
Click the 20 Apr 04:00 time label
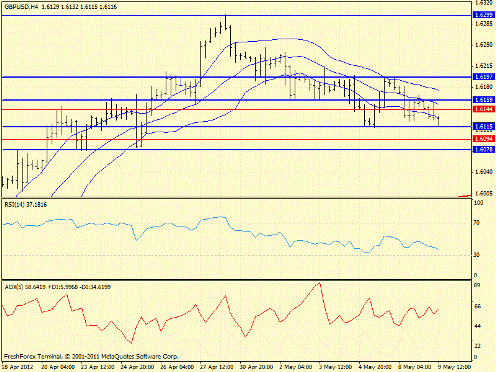(x=58, y=367)
